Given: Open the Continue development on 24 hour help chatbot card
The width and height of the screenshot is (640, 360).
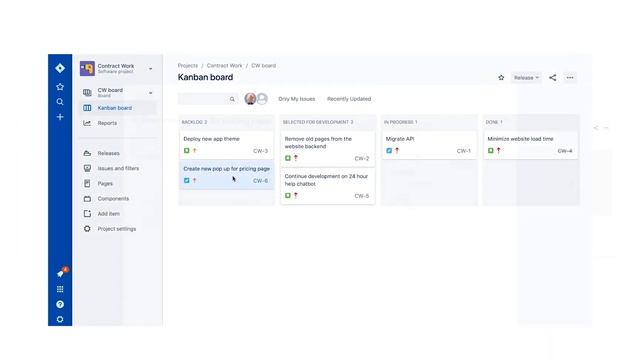Looking at the screenshot, I should coord(328,186).
